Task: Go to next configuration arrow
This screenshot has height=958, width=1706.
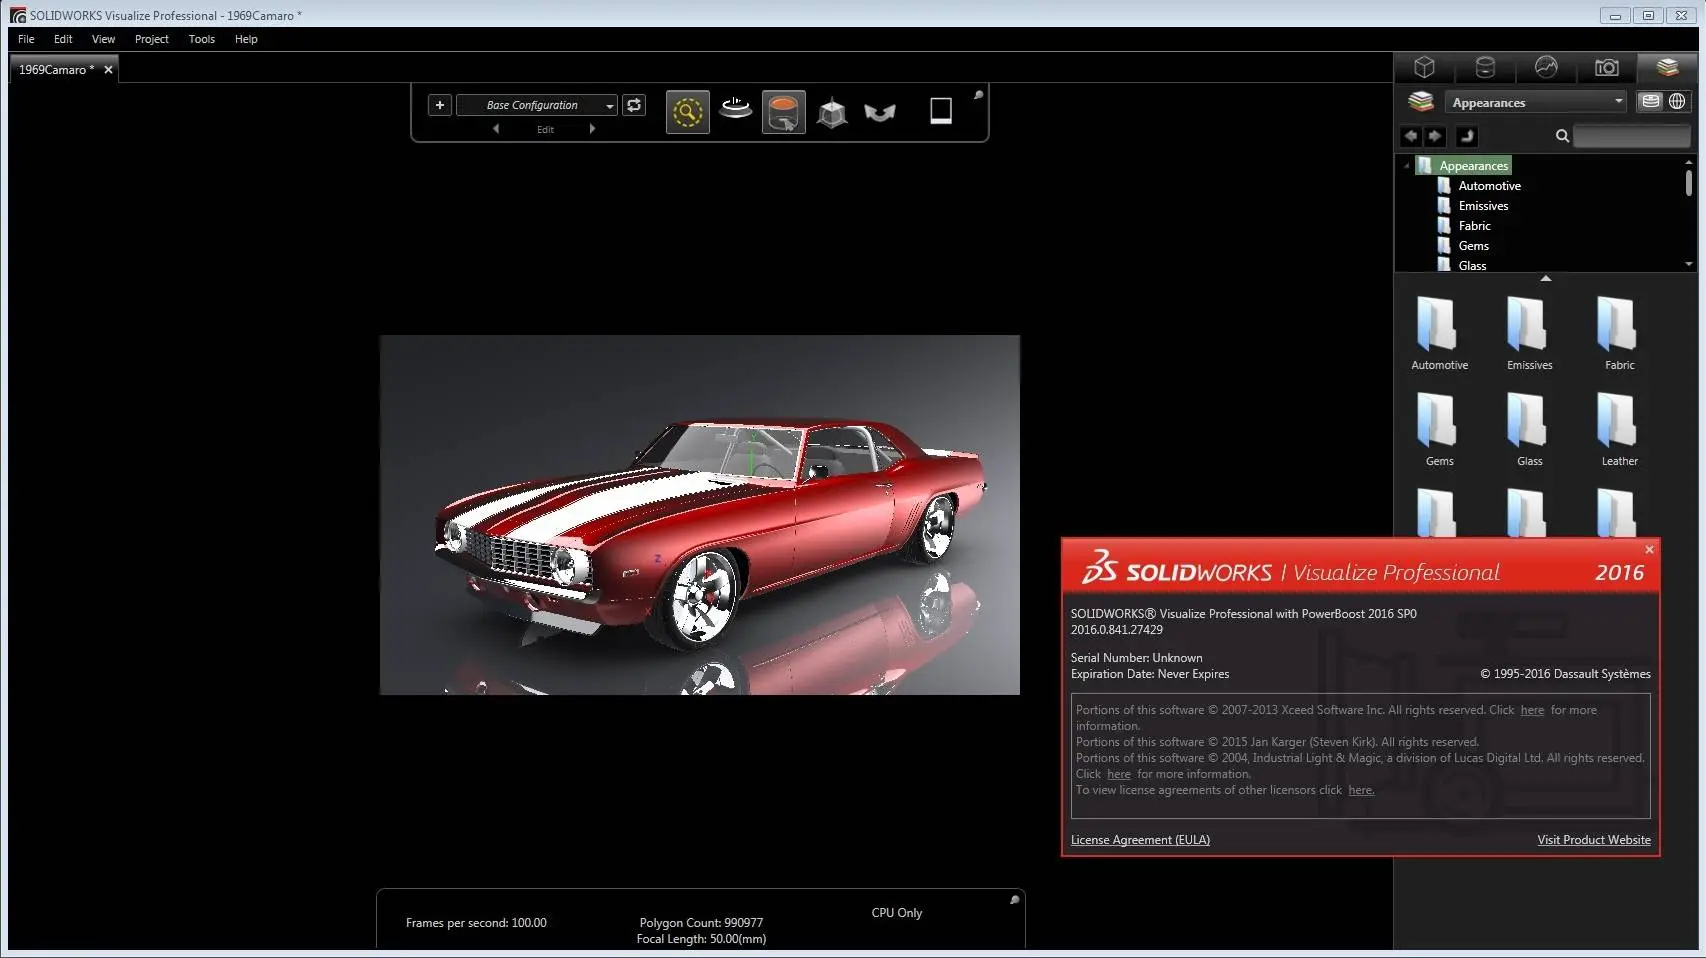Action: click(592, 129)
